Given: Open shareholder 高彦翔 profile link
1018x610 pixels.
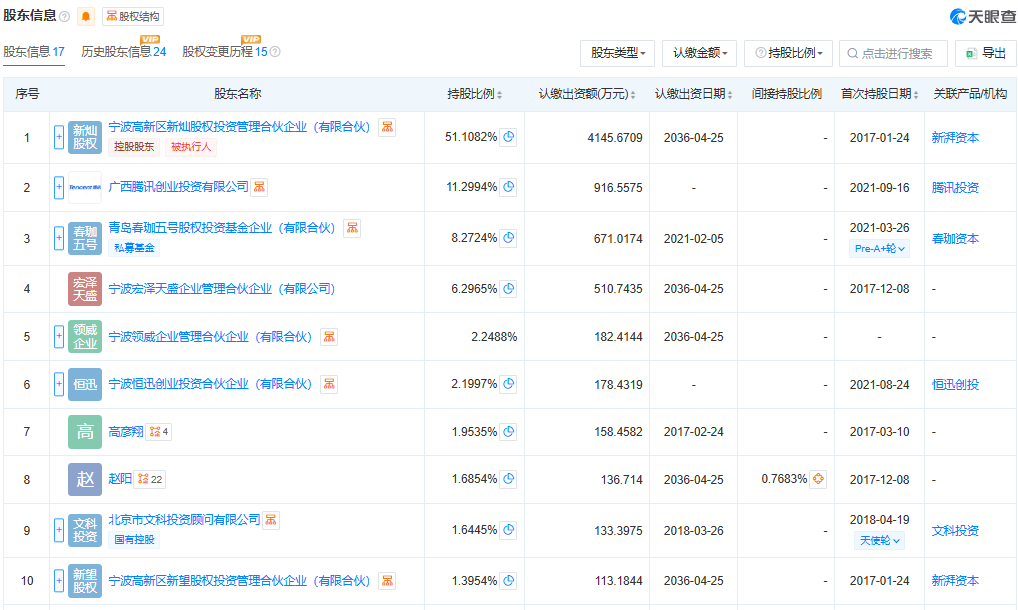Looking at the screenshot, I should coord(125,432).
